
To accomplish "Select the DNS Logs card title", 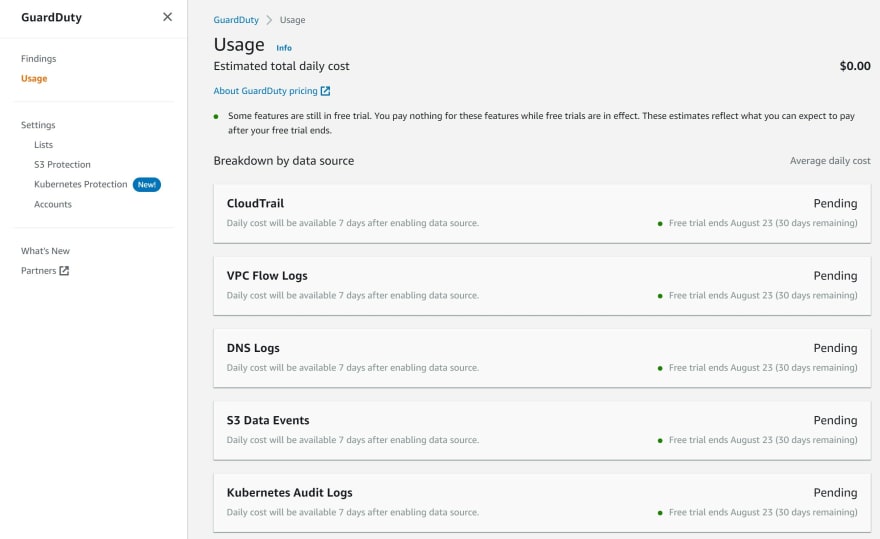I will tap(253, 348).
